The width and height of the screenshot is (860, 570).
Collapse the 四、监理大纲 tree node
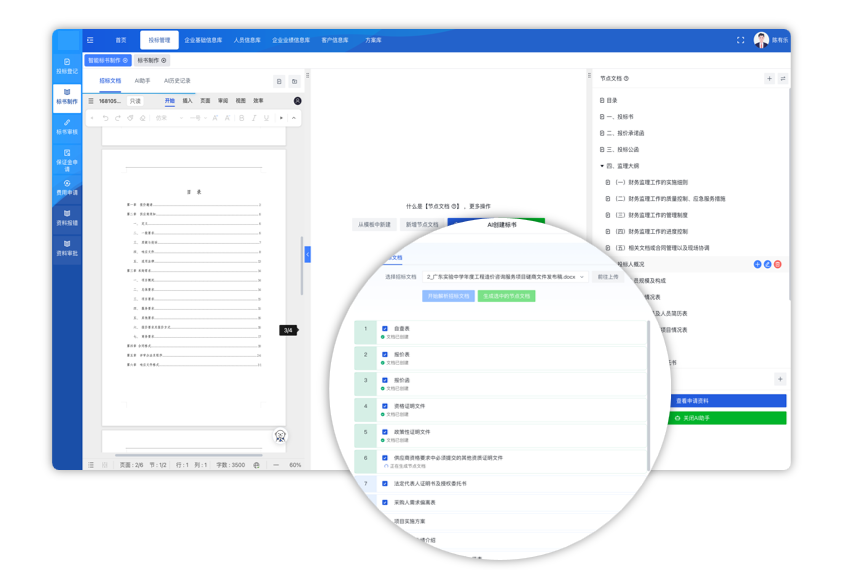(x=602, y=166)
